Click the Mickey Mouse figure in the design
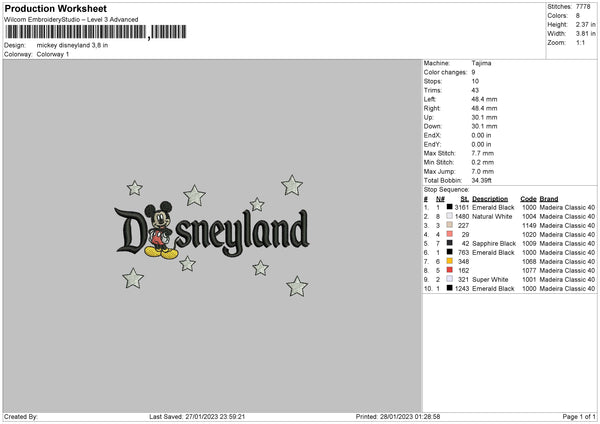Screen dimensions: 600x424 (161, 230)
